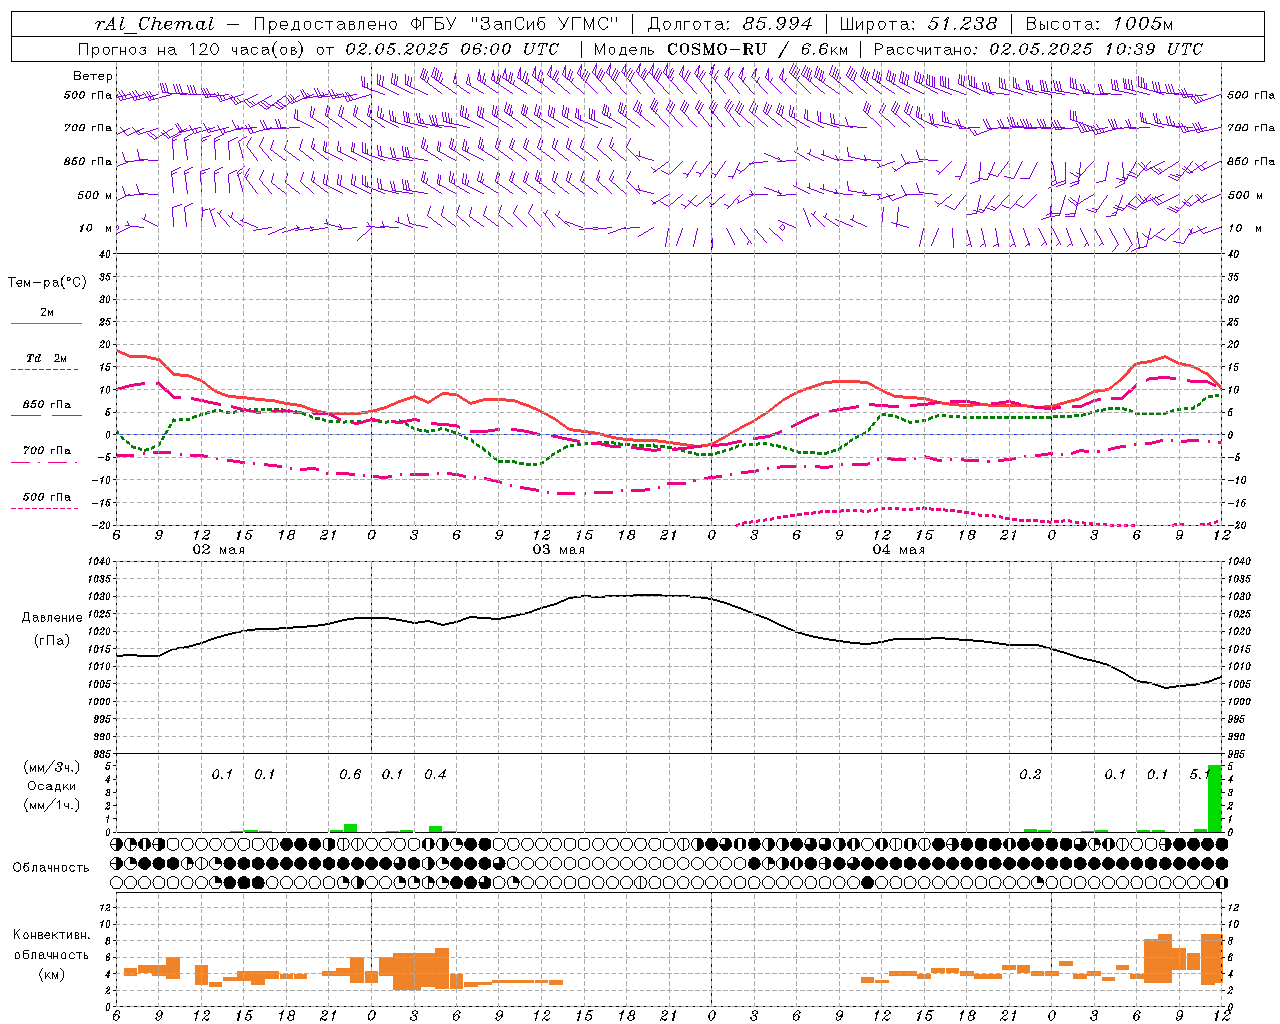Click the Давление pressure panel label
1280x1024 pixels.
point(50,618)
